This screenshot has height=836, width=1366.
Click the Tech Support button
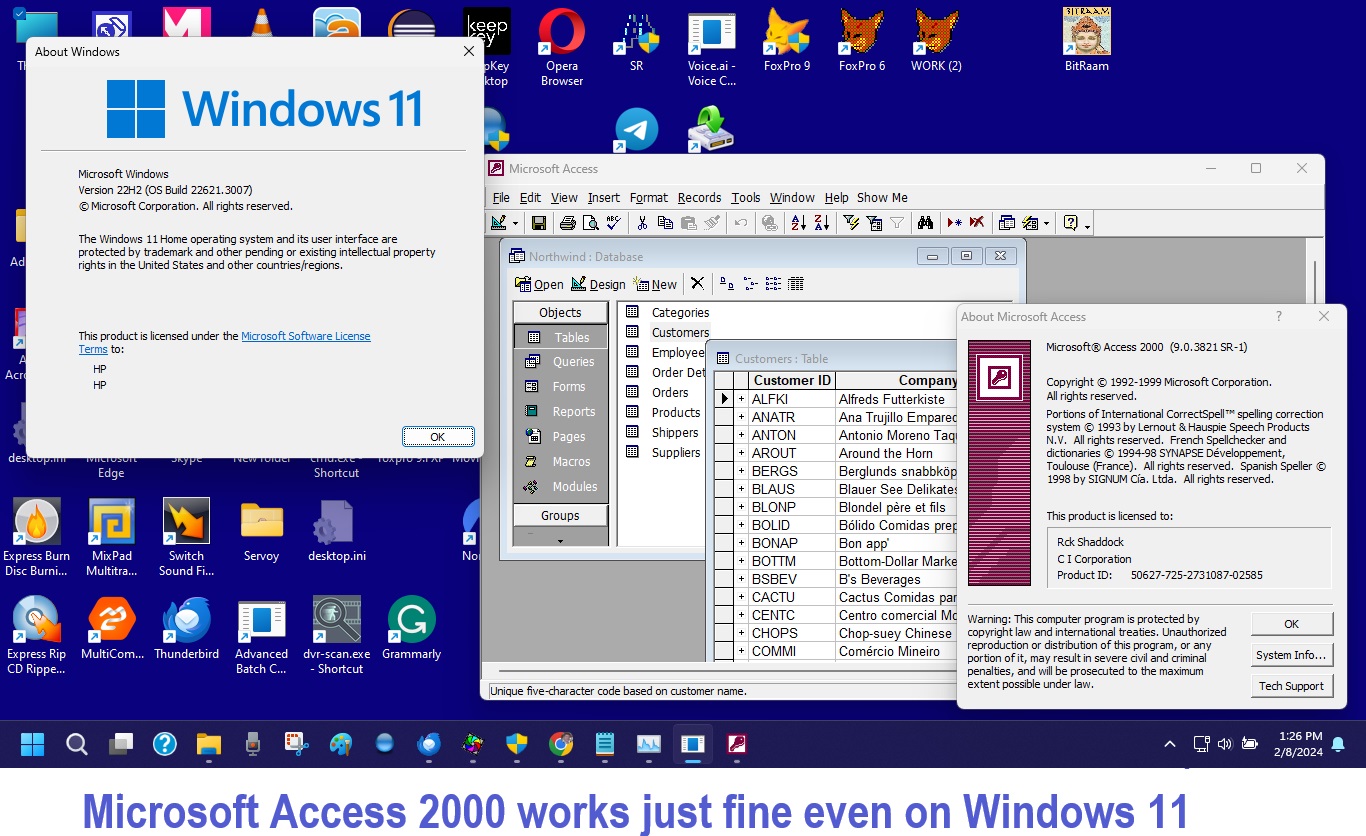pos(1291,686)
